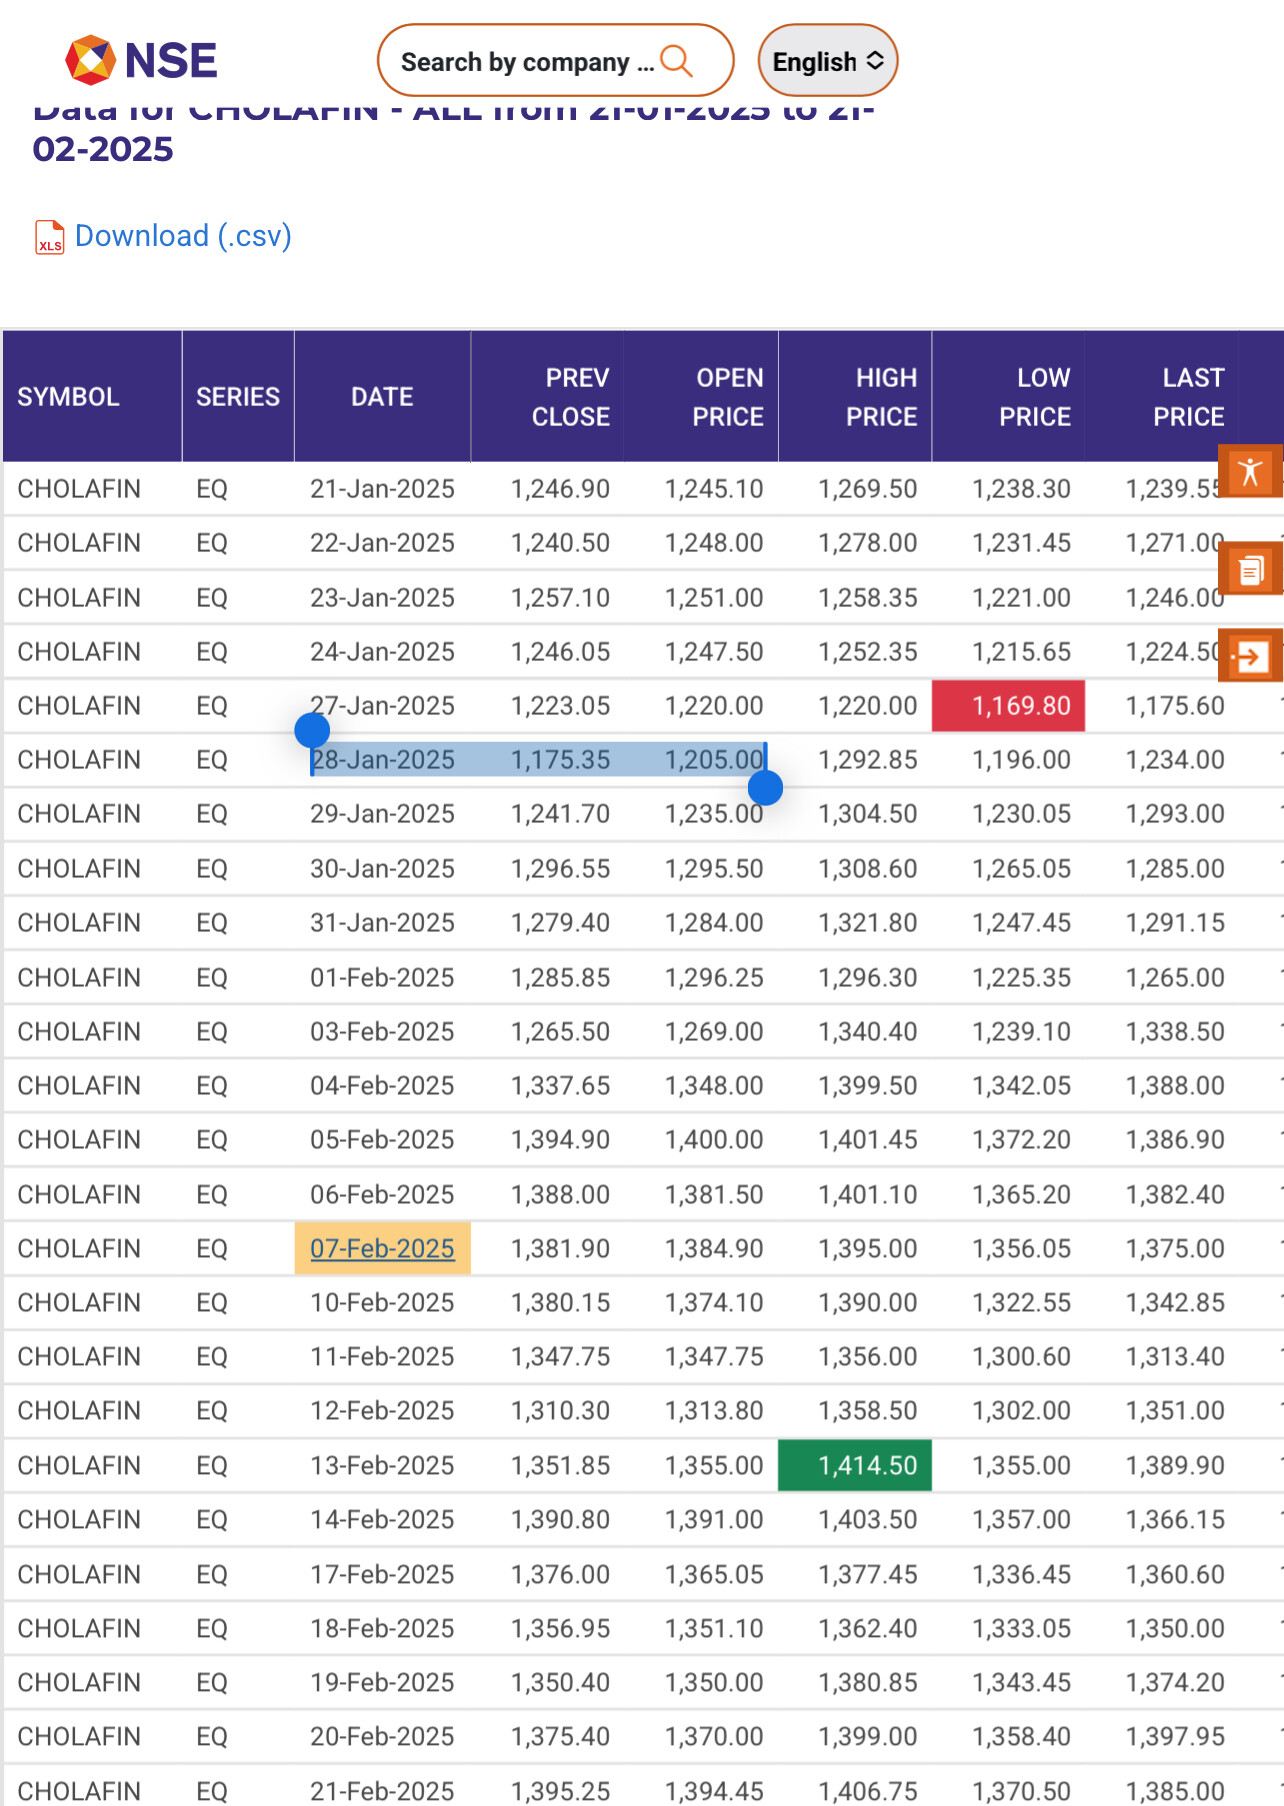Click EQ series in 29-Jan-2025 row
This screenshot has height=1806, width=1284.
[212, 814]
